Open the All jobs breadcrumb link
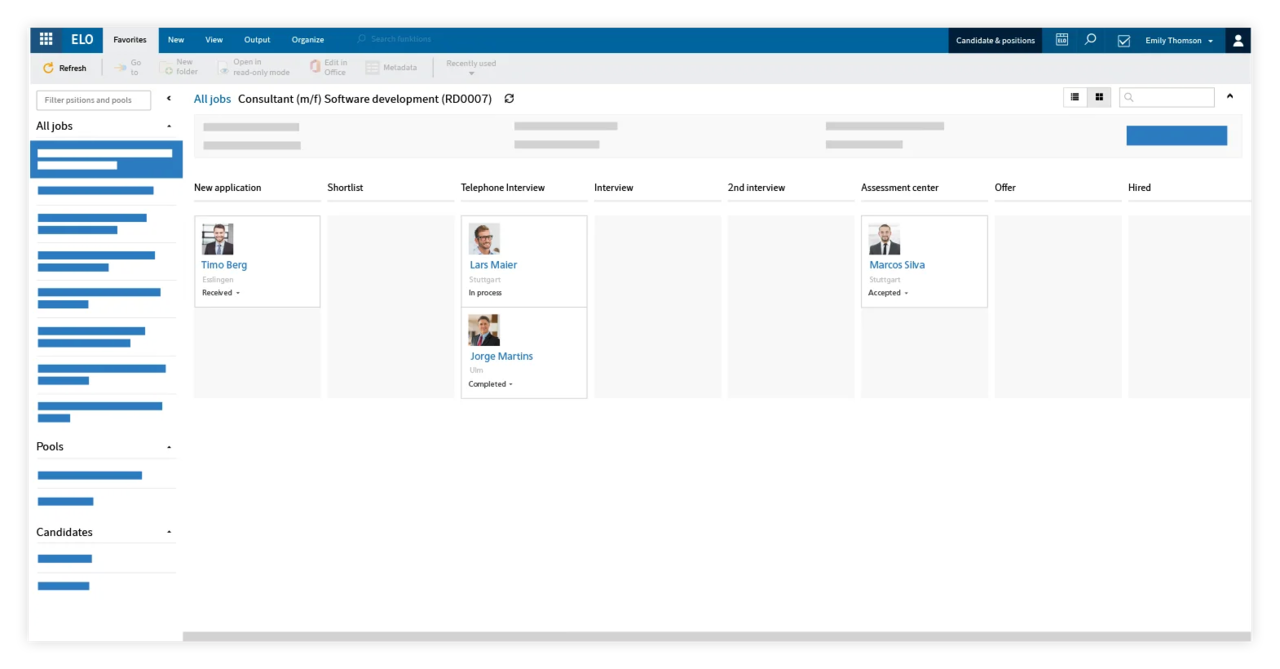 click(212, 98)
